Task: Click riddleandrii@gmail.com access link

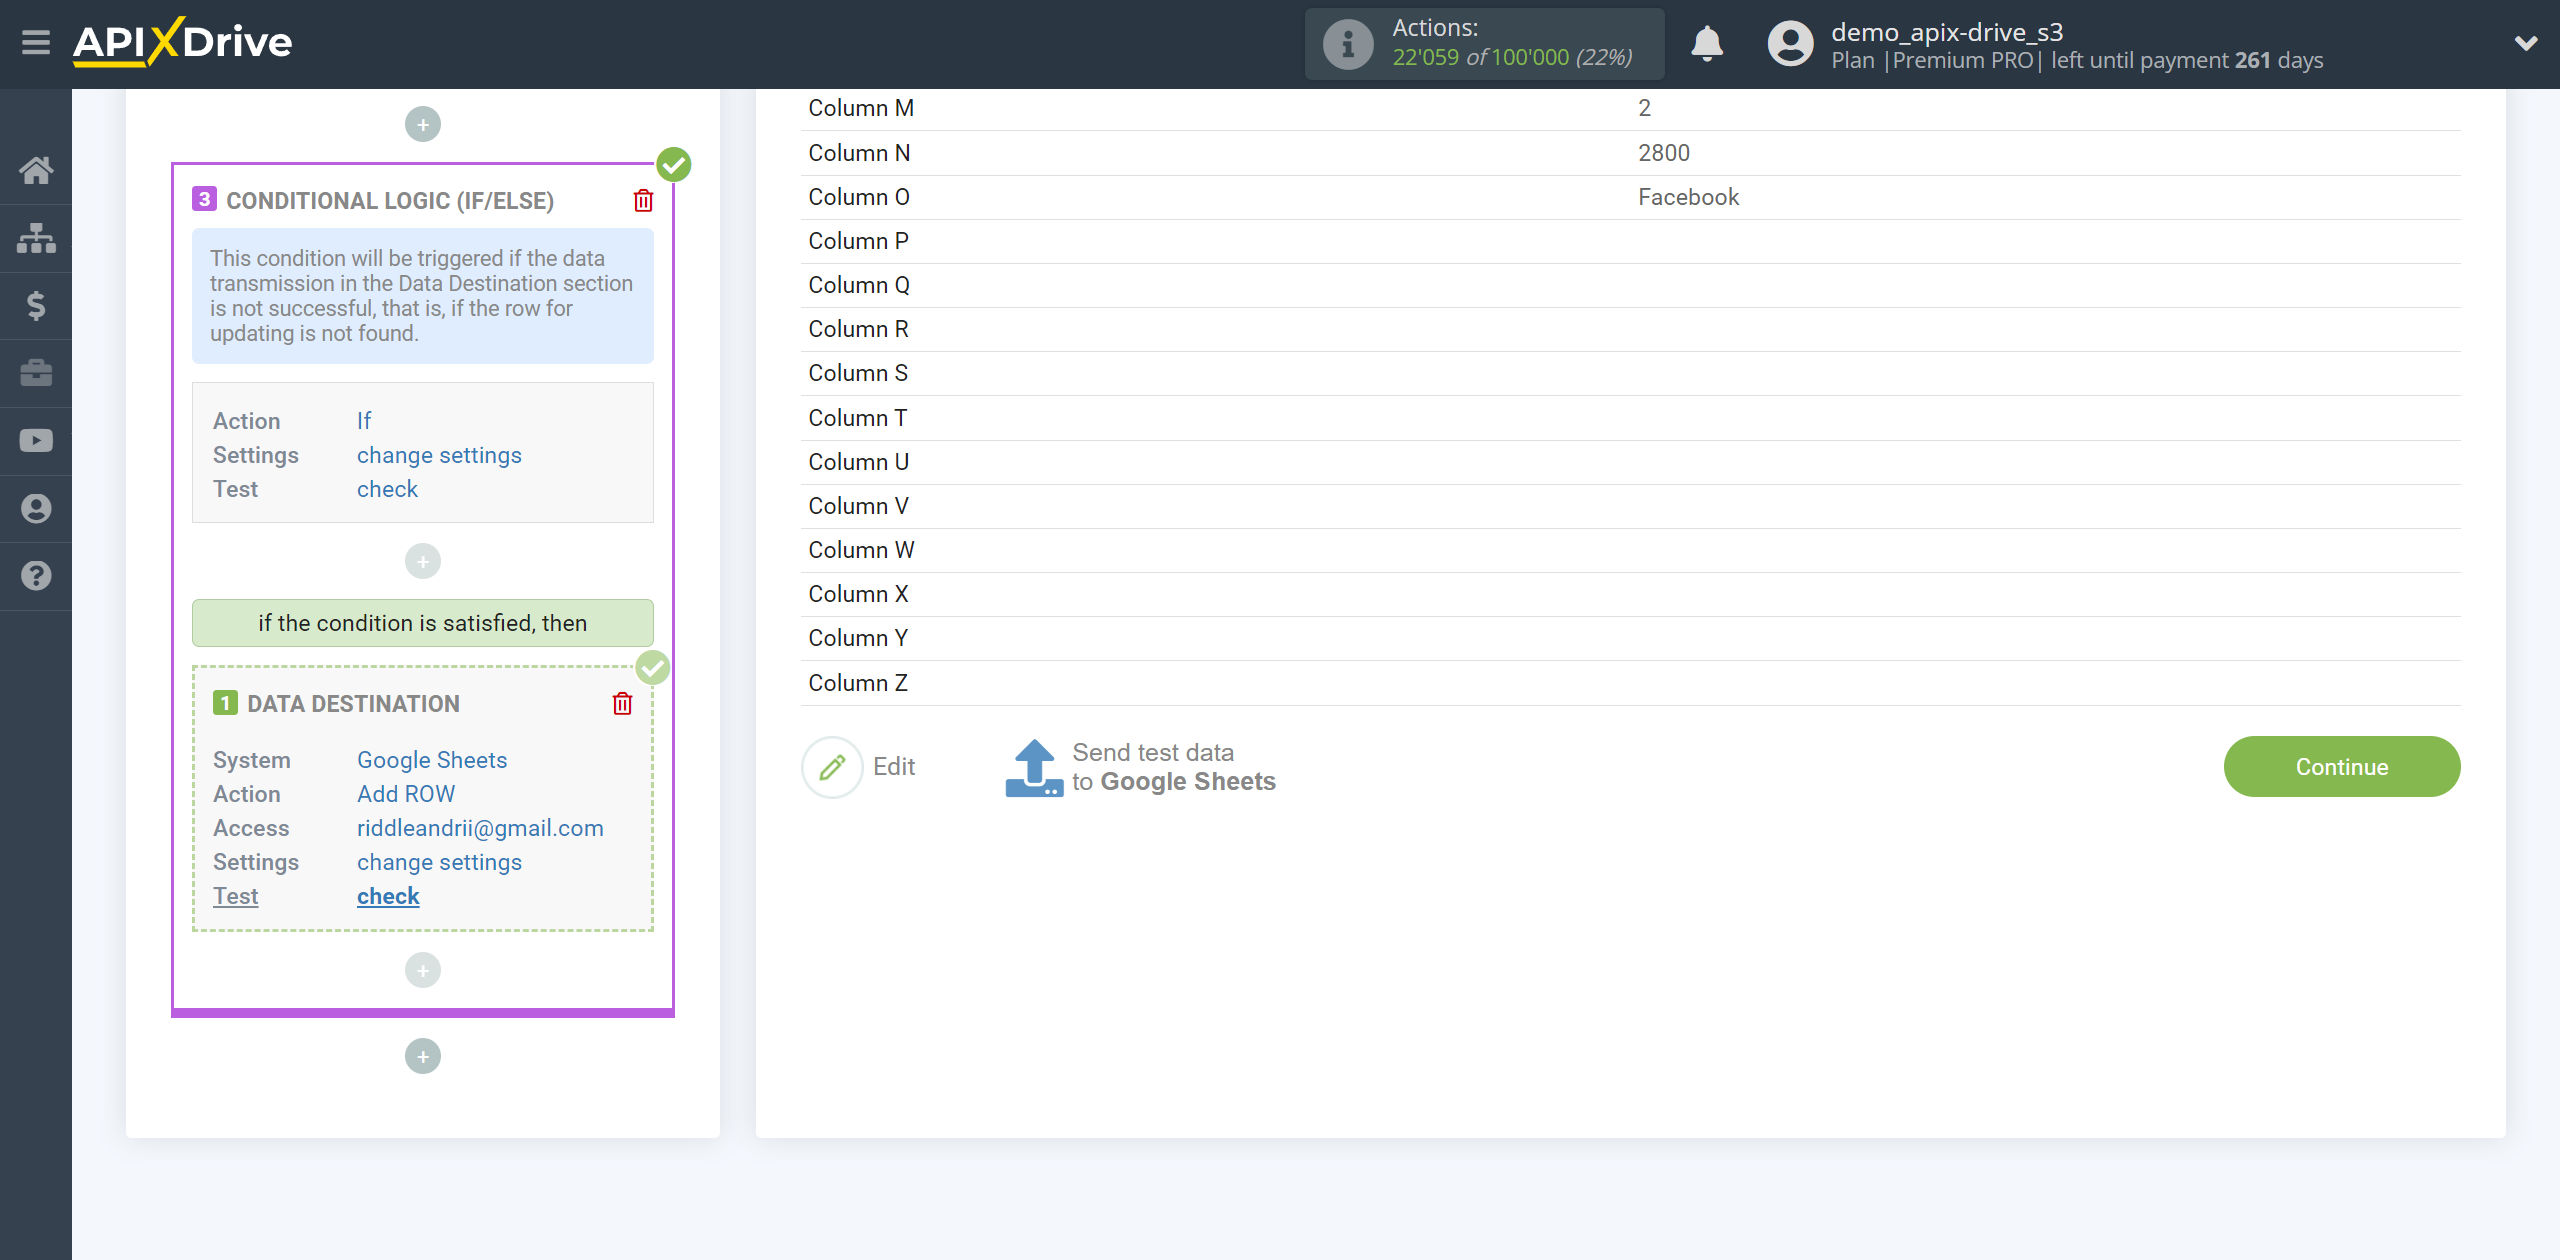Action: point(480,828)
